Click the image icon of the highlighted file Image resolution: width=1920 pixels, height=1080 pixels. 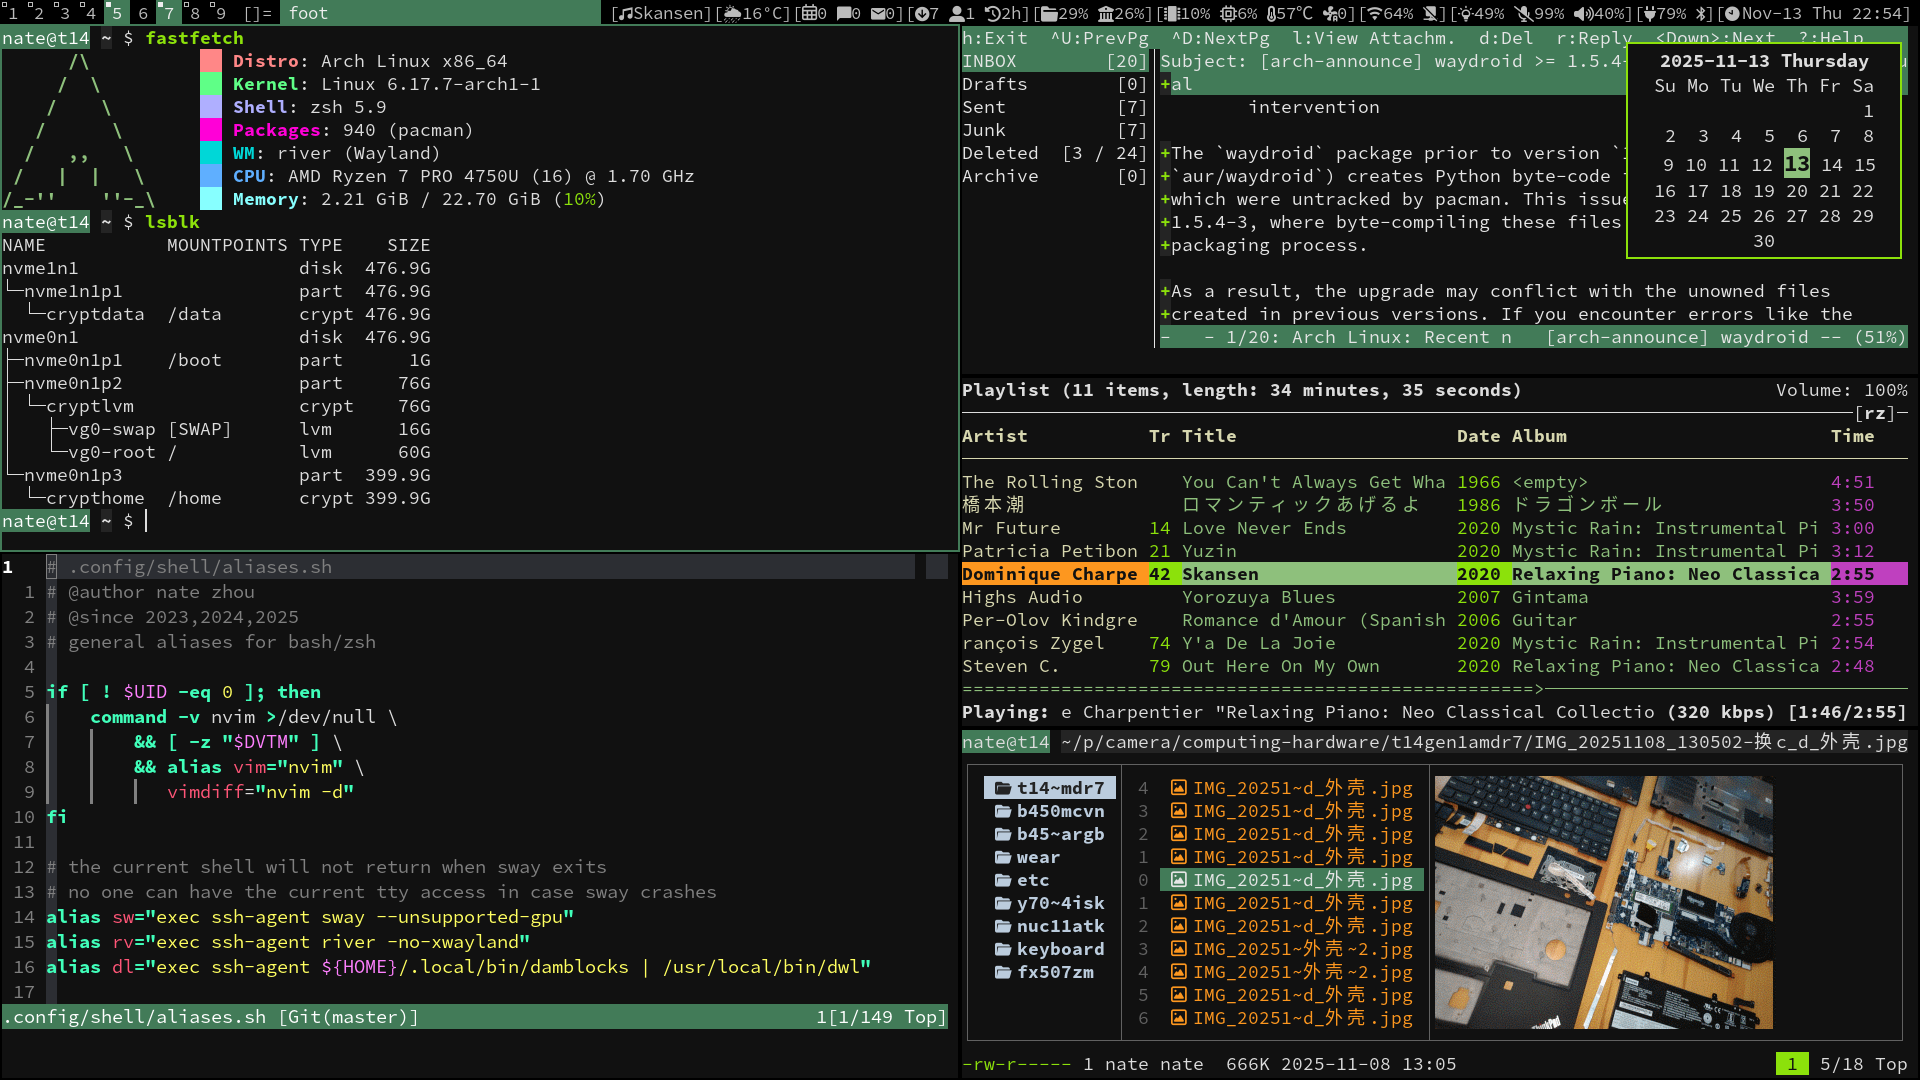point(1179,880)
